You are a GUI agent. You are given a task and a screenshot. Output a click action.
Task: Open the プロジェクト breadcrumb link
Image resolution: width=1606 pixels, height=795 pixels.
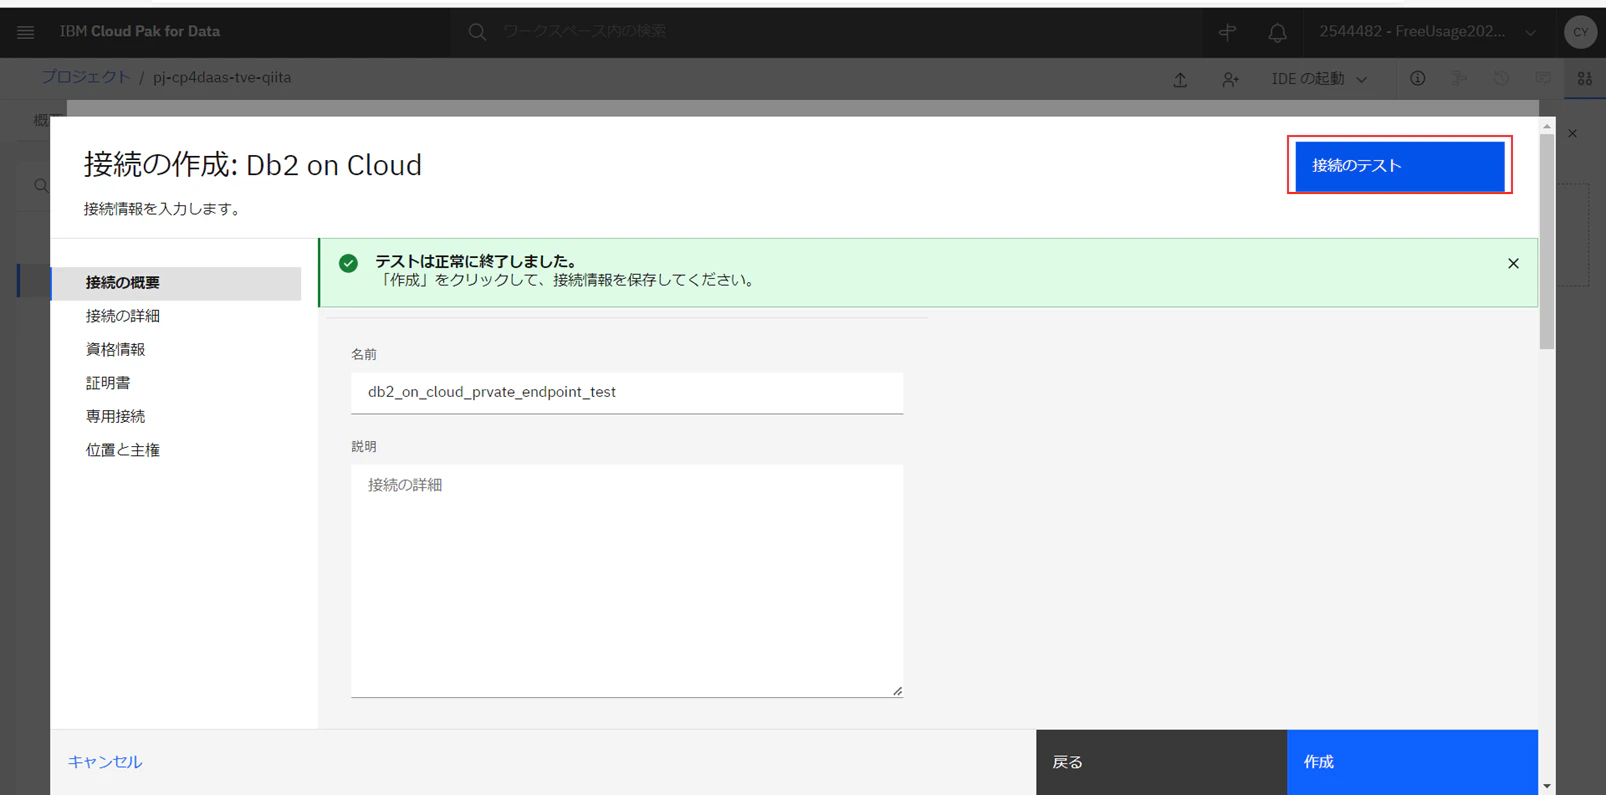point(86,77)
